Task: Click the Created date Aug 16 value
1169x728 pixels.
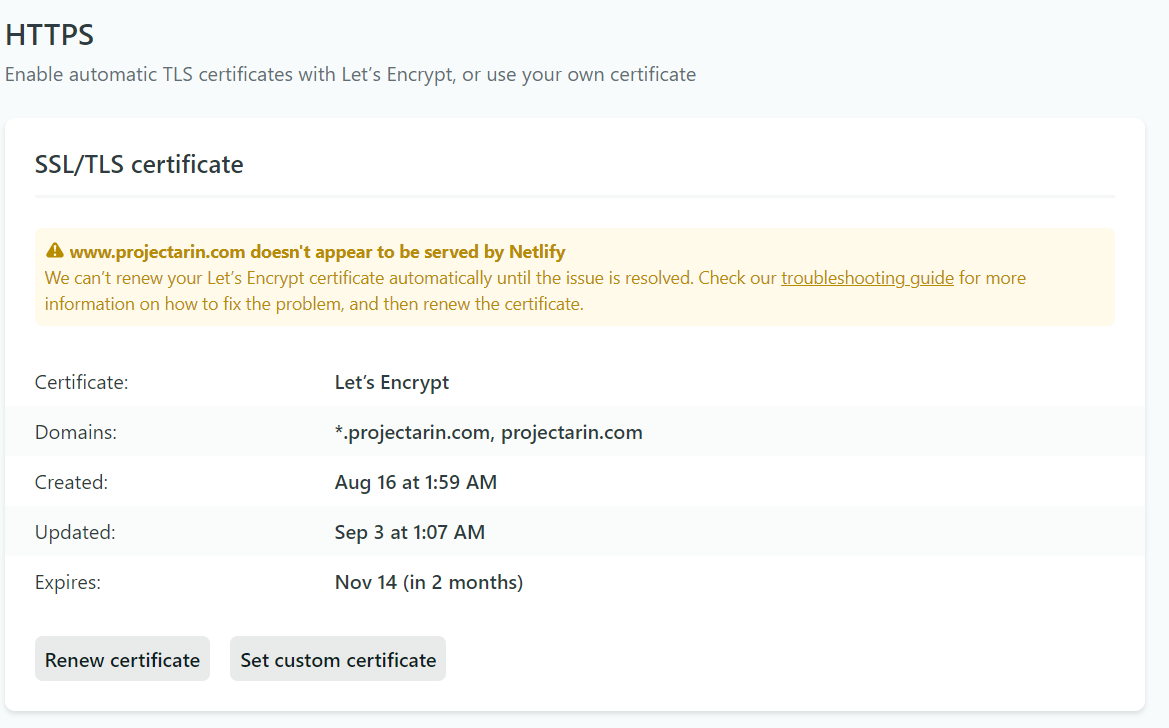Action: click(415, 483)
